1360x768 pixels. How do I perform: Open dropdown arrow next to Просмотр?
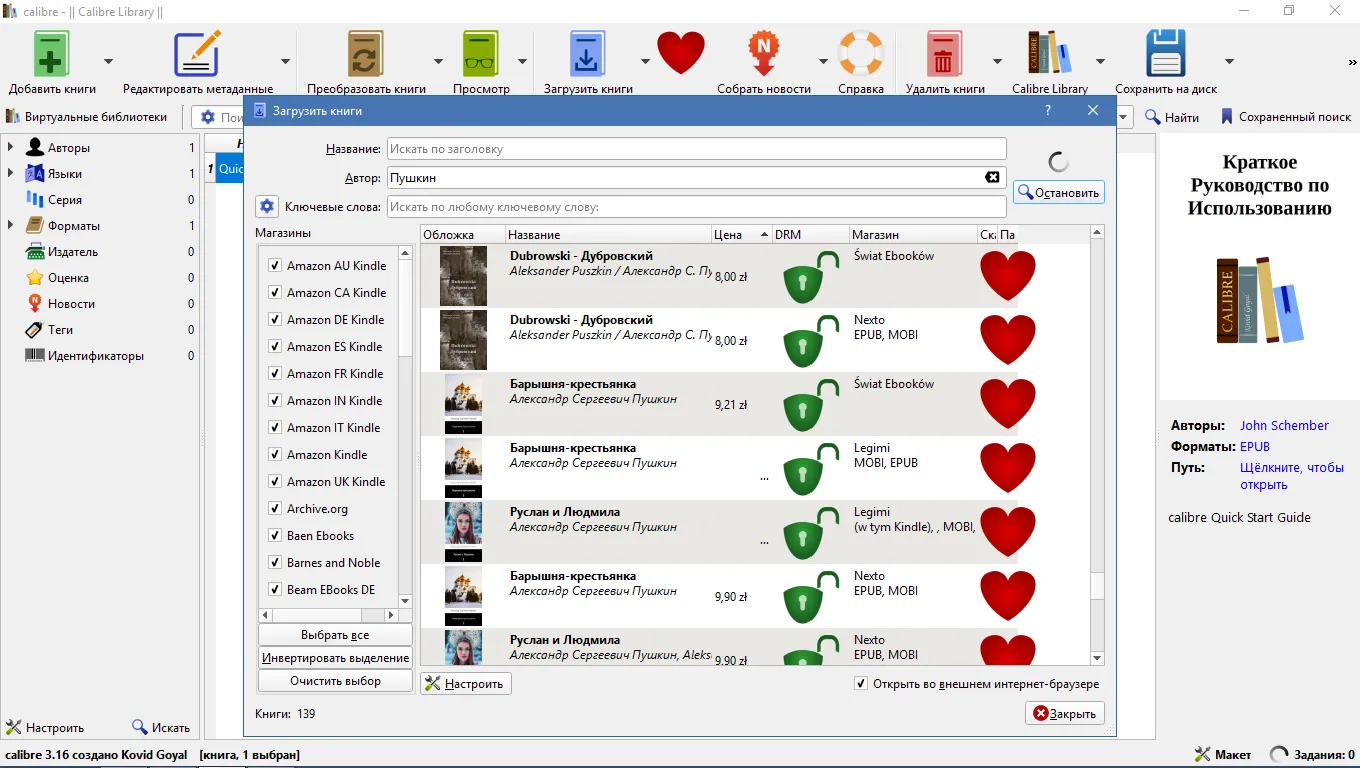pos(522,60)
